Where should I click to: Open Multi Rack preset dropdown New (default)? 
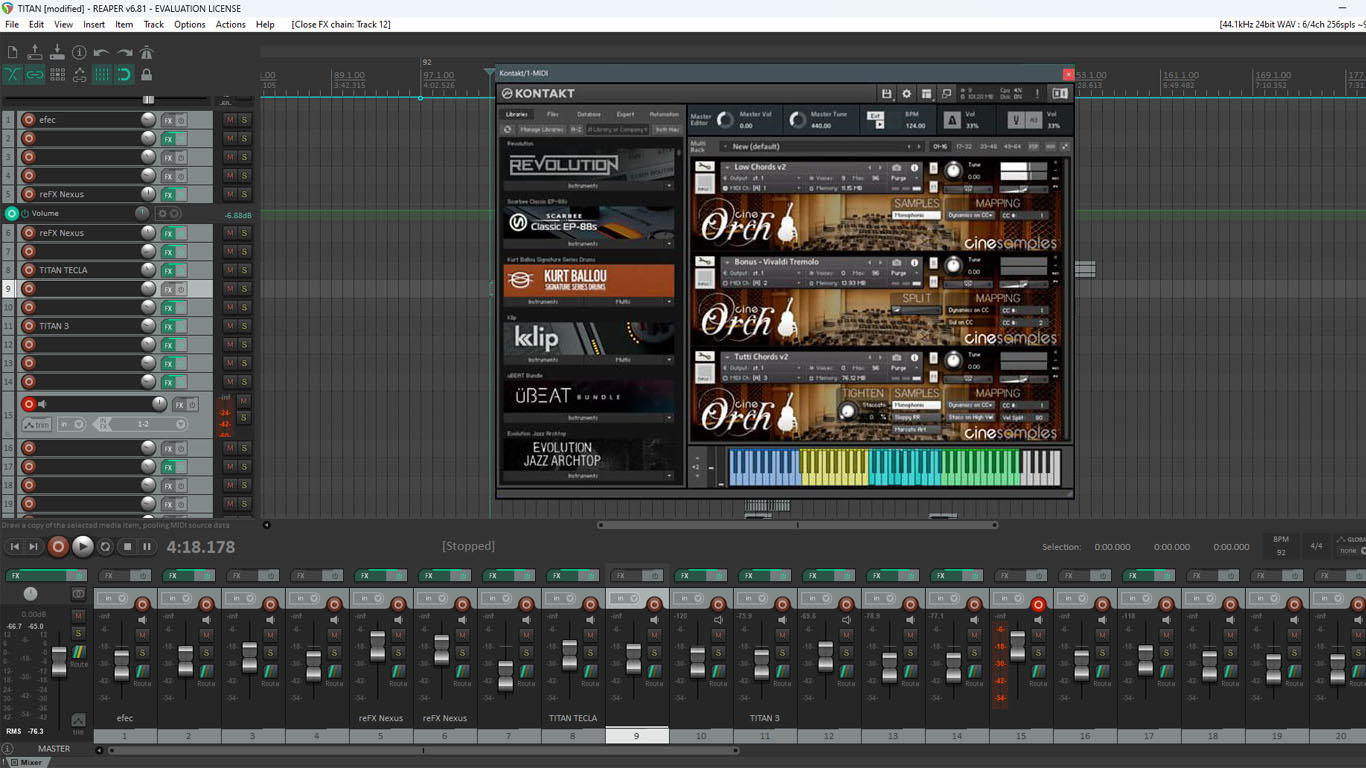[820, 146]
